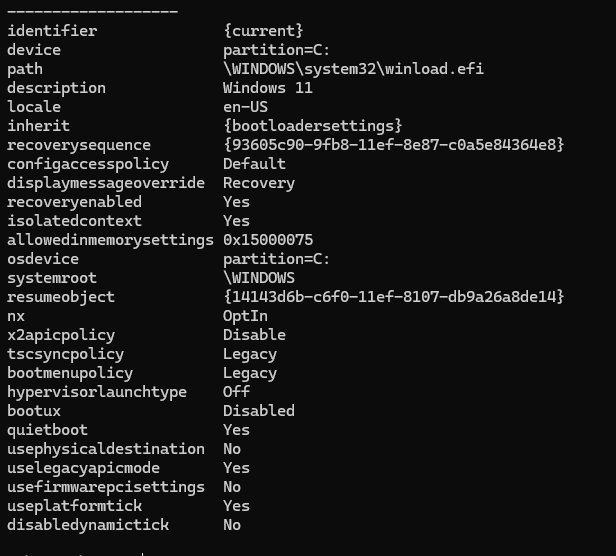Click the hypervisorlaunchtype Off value

click(236, 392)
